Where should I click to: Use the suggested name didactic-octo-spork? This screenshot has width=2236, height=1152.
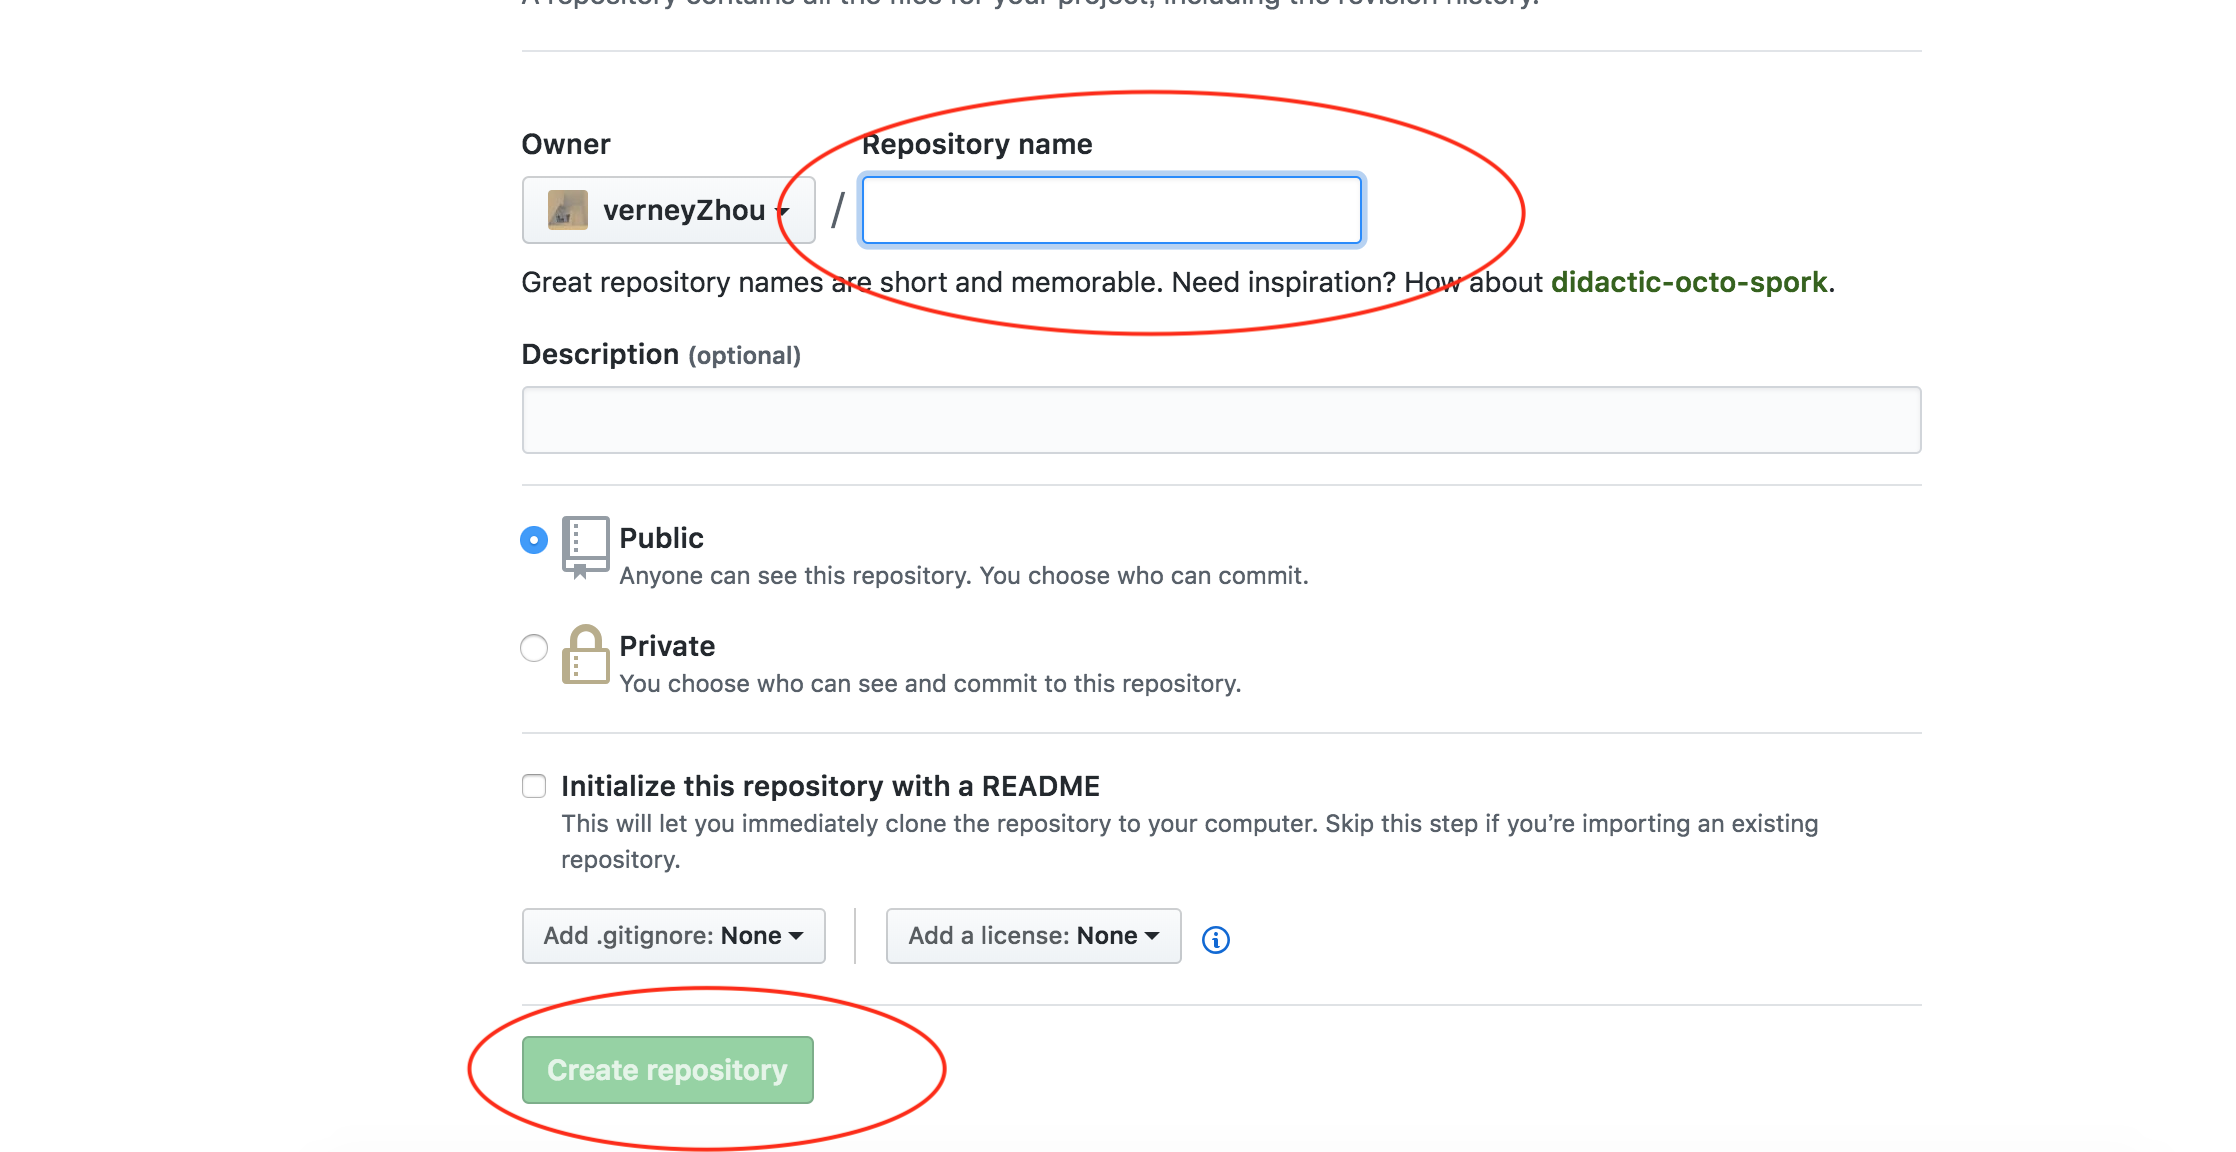tap(1688, 282)
